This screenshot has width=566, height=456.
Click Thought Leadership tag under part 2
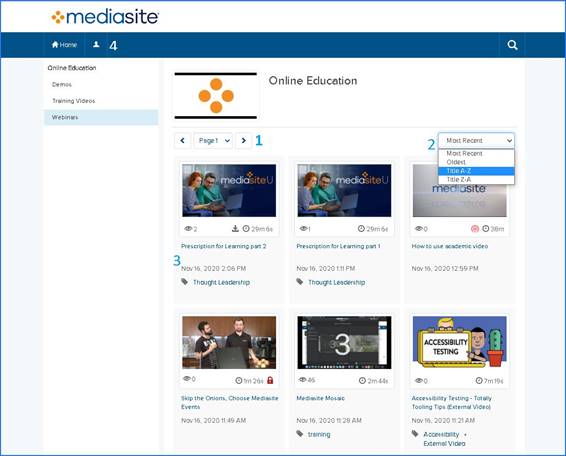[221, 282]
